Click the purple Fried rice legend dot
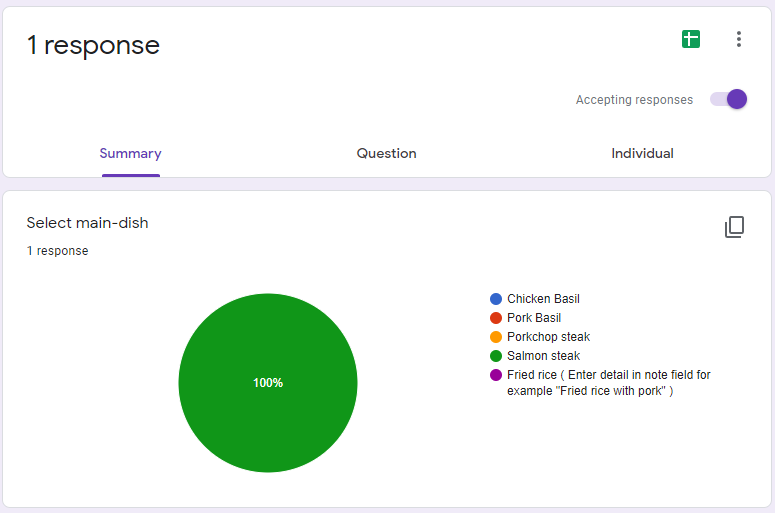775x513 pixels. point(496,375)
